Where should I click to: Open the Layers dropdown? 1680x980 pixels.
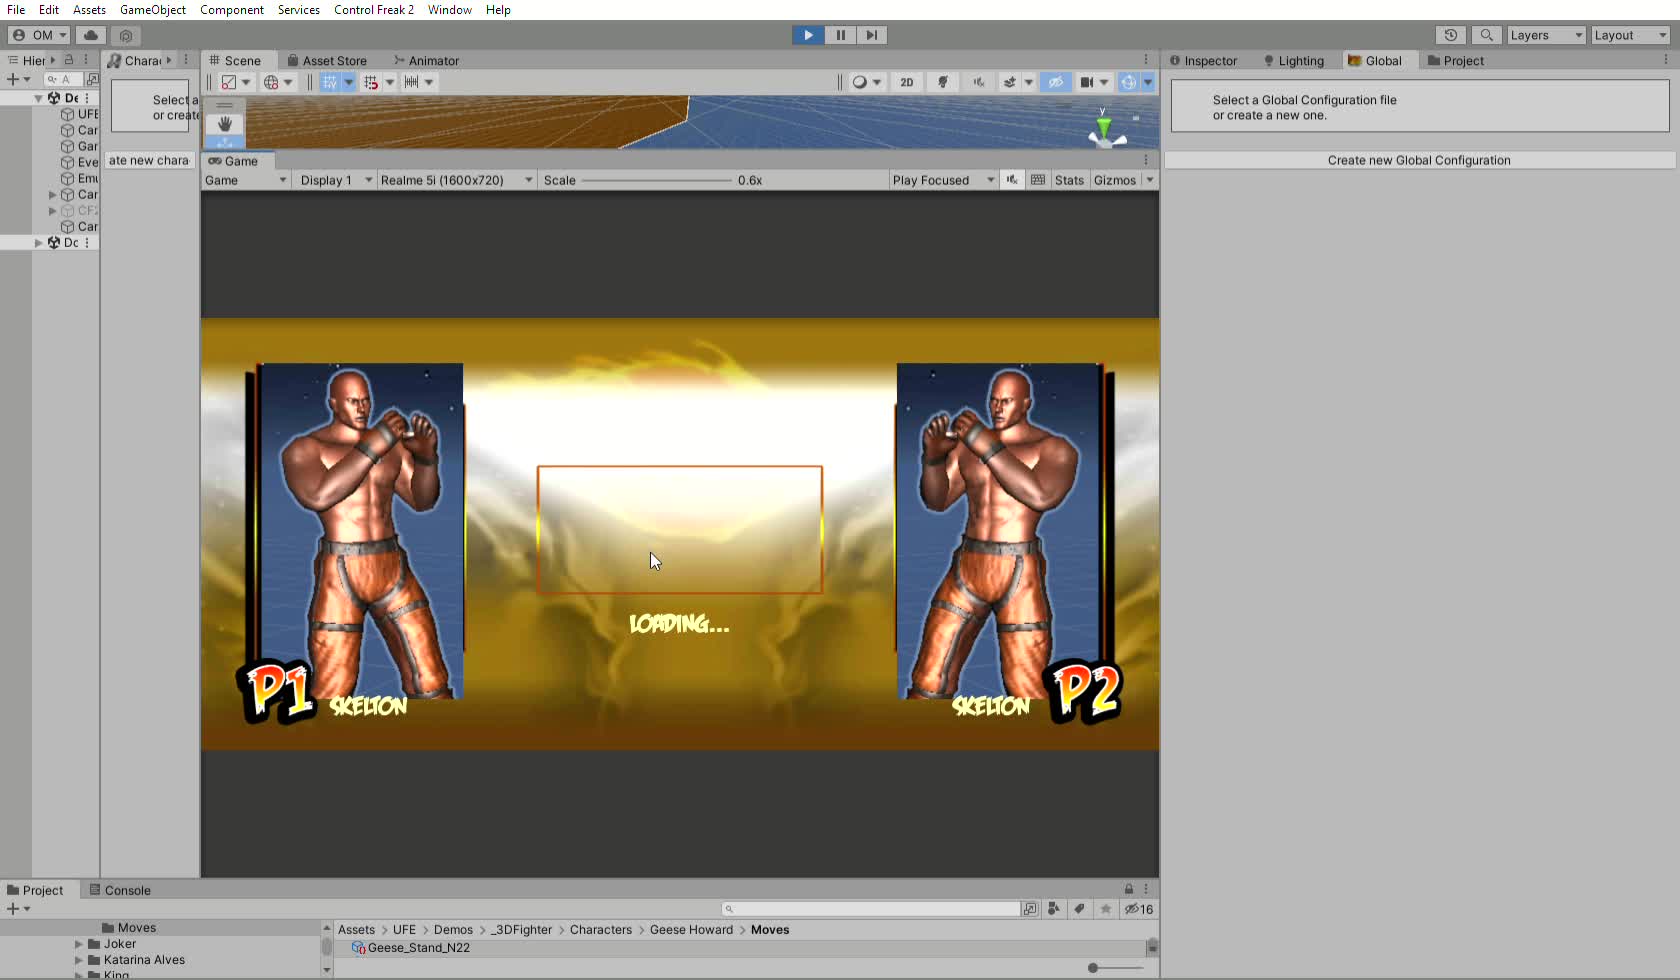coord(1546,35)
